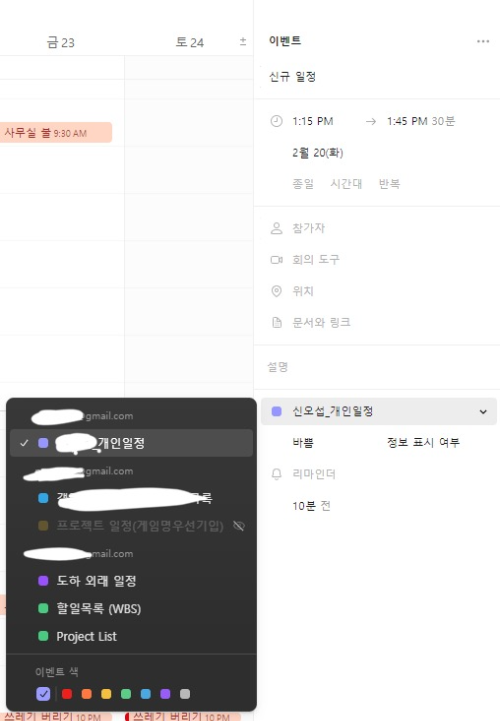Click the video camera meeting tool icon
The width and height of the screenshot is (500, 721).
(276, 260)
